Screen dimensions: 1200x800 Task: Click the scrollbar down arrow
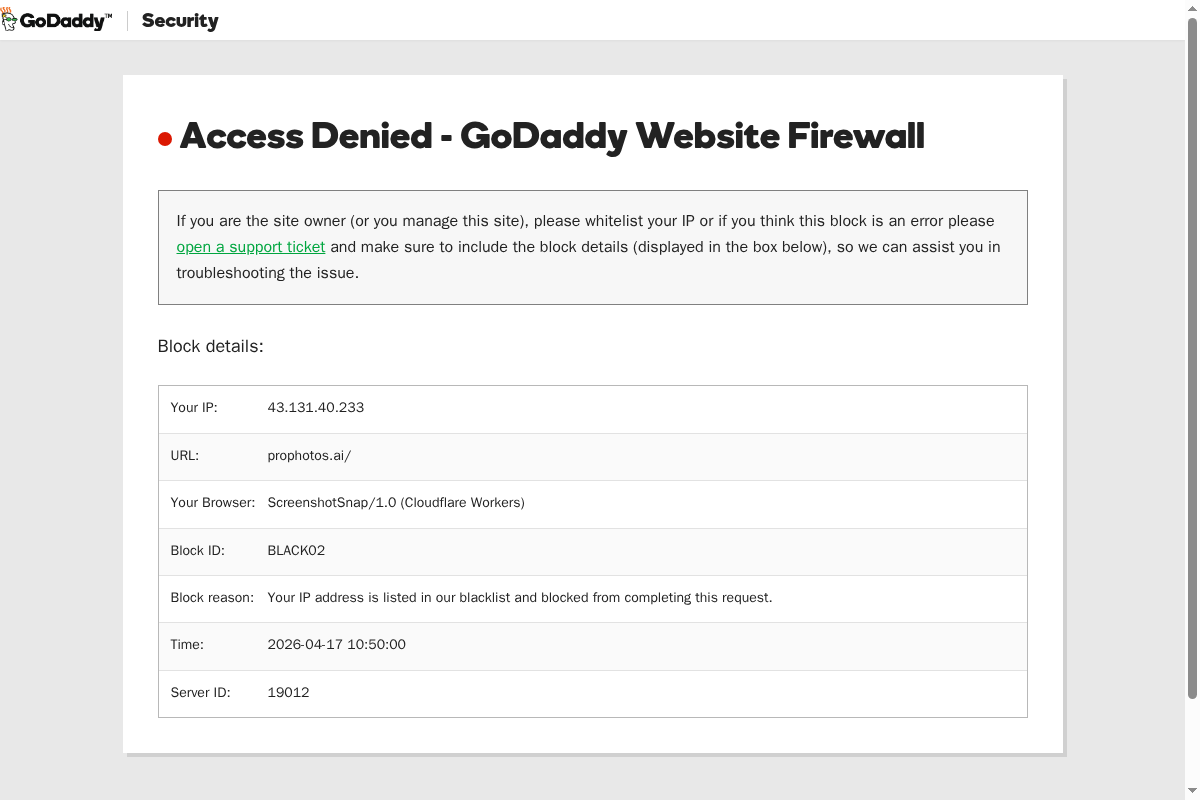point(1192,792)
